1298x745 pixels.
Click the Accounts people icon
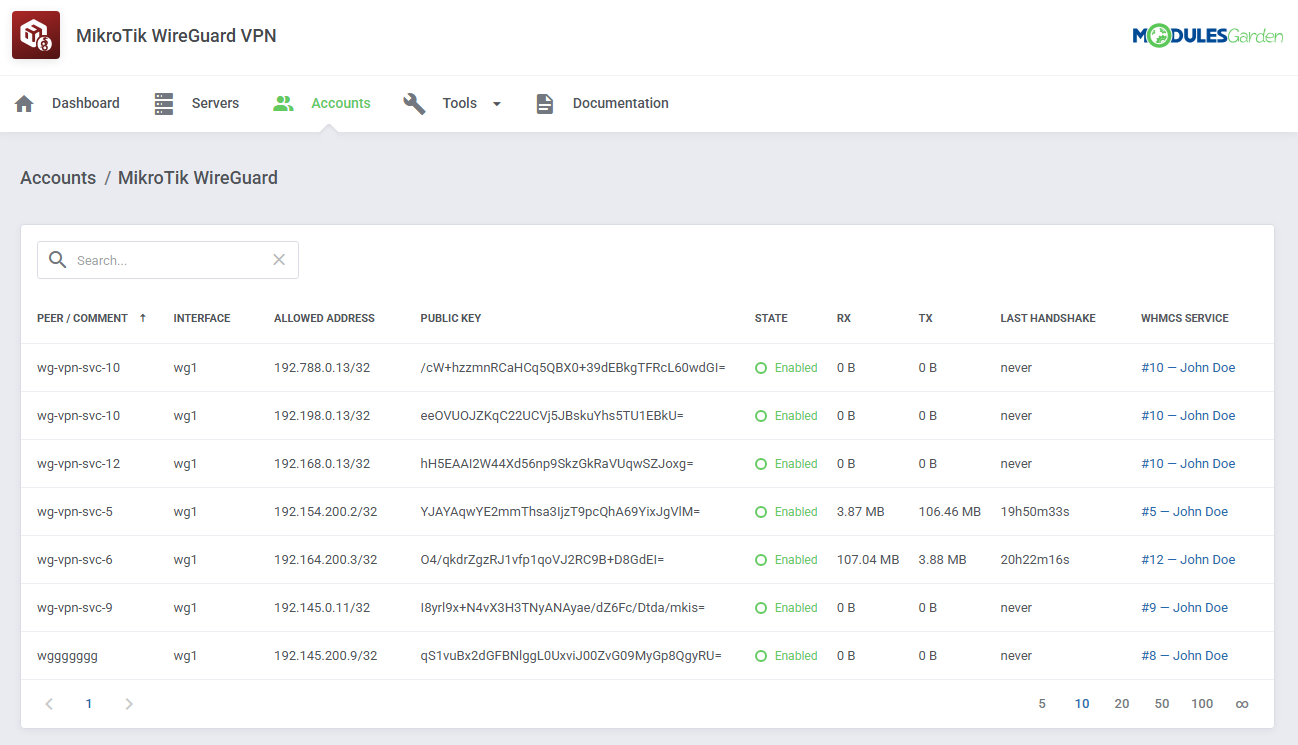point(283,104)
